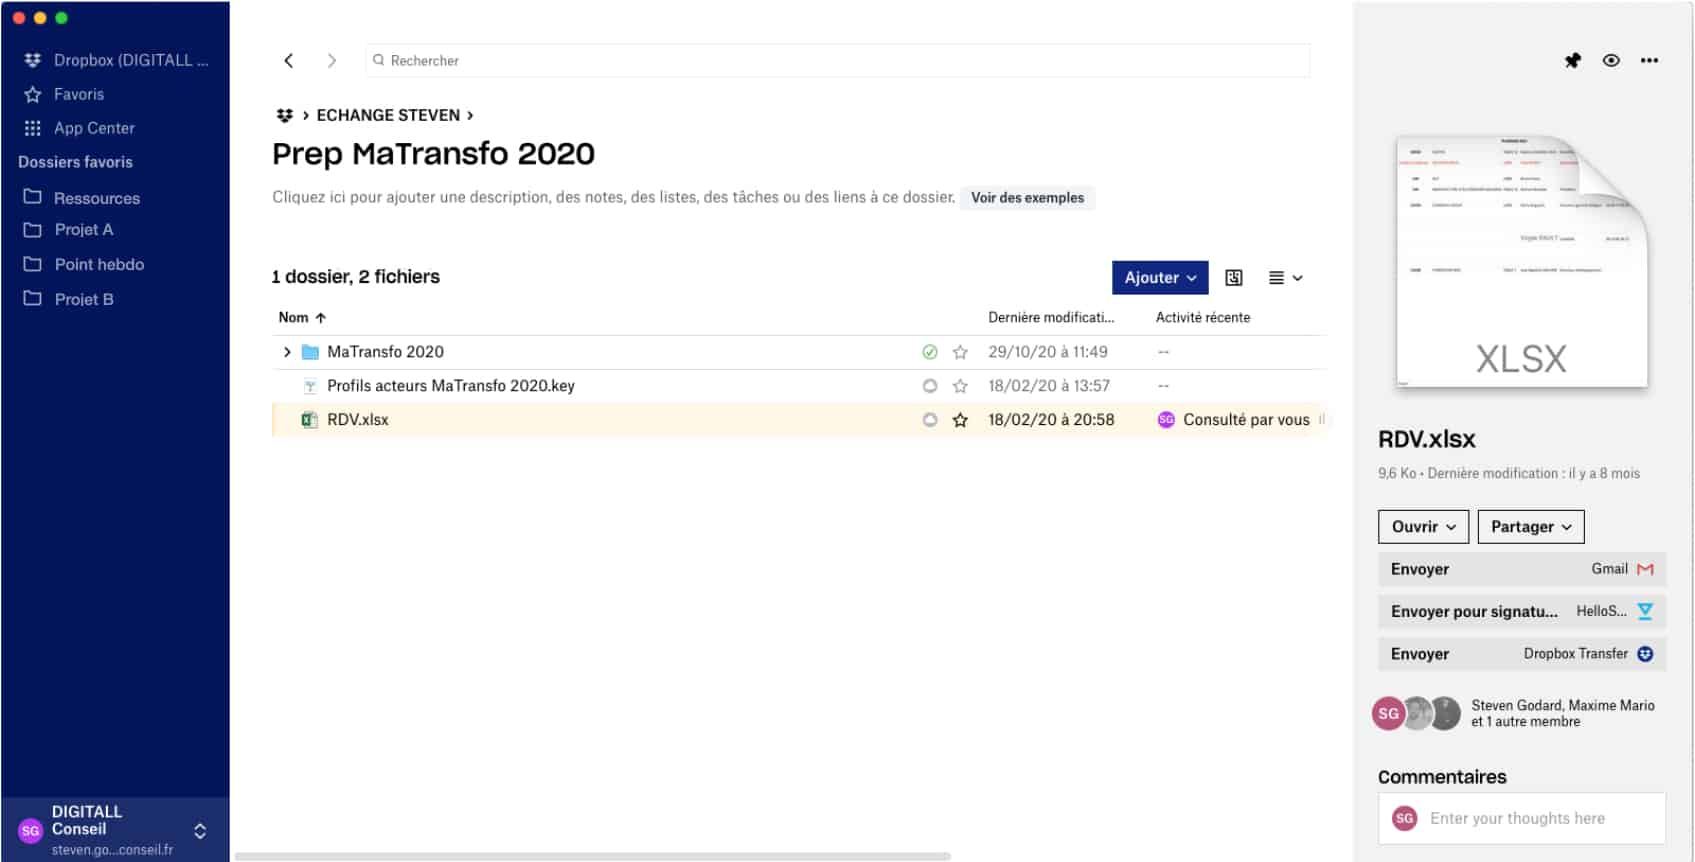Open the App Center grid icon
This screenshot has width=1695, height=862.
(33, 128)
